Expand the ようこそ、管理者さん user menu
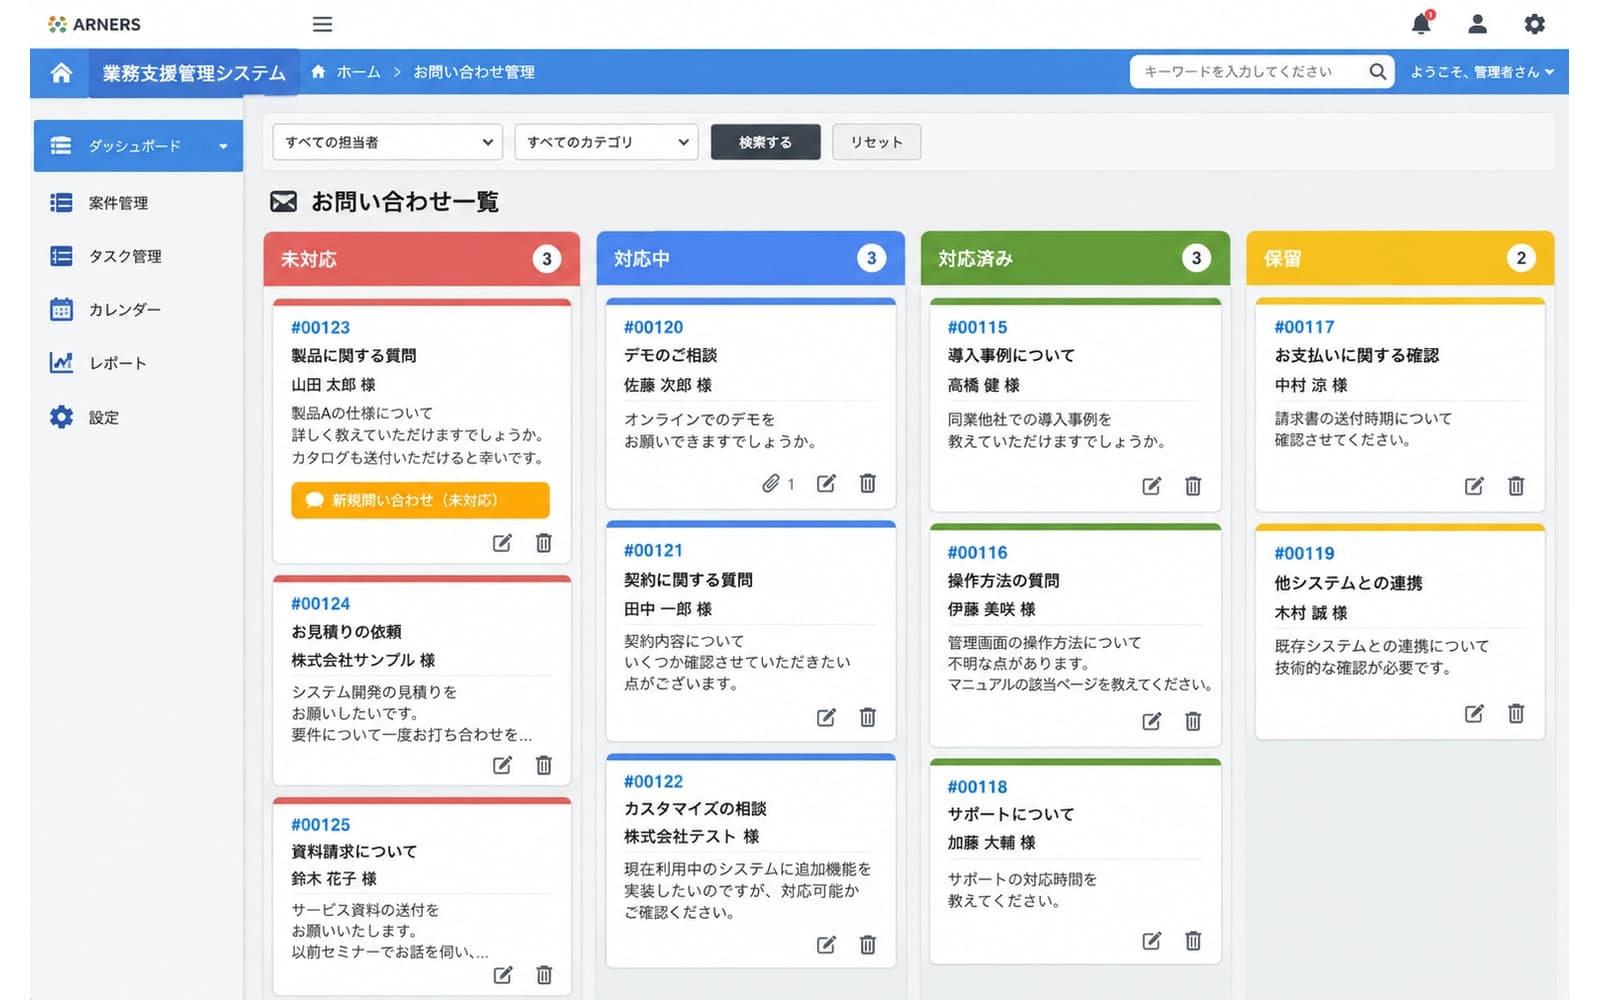The image size is (1600, 1000). click(x=1482, y=72)
